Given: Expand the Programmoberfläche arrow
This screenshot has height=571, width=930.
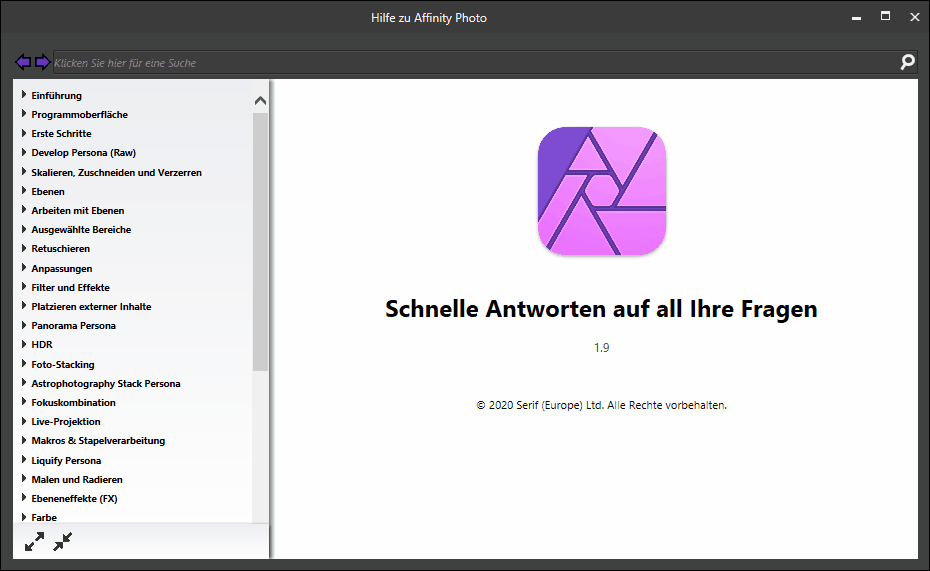Looking at the screenshot, I should click(24, 113).
